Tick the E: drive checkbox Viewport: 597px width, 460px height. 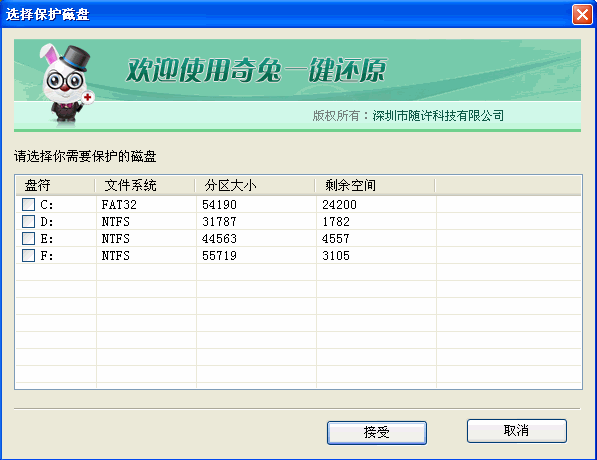click(29, 238)
